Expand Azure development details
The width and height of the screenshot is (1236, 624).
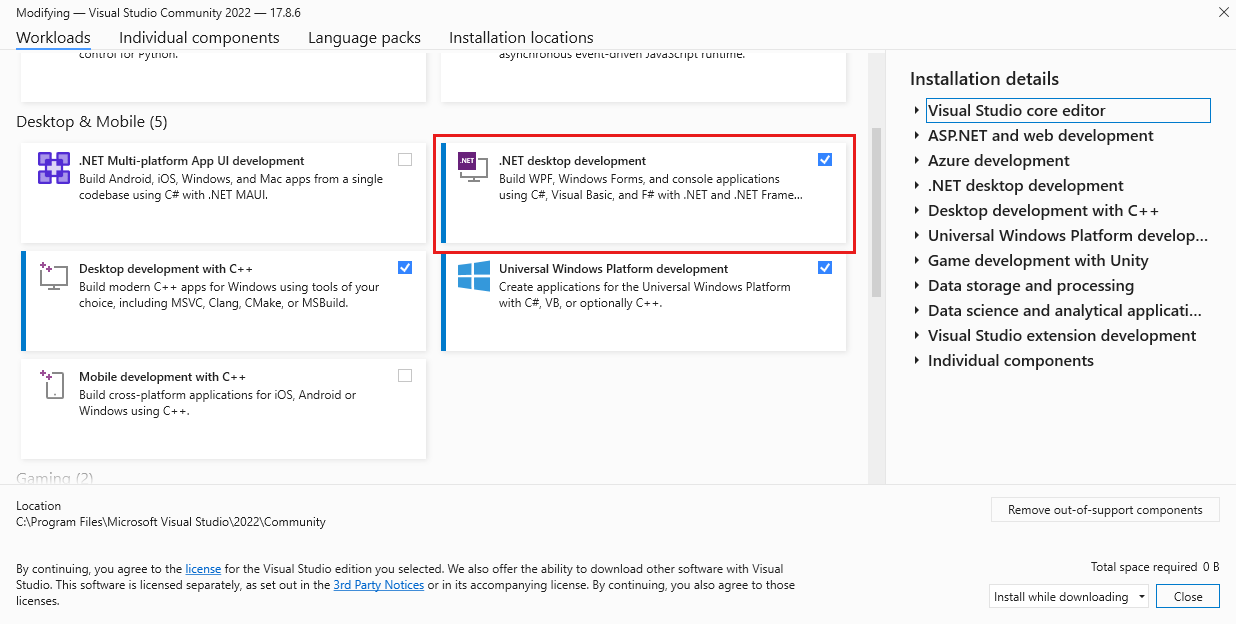click(x=917, y=161)
